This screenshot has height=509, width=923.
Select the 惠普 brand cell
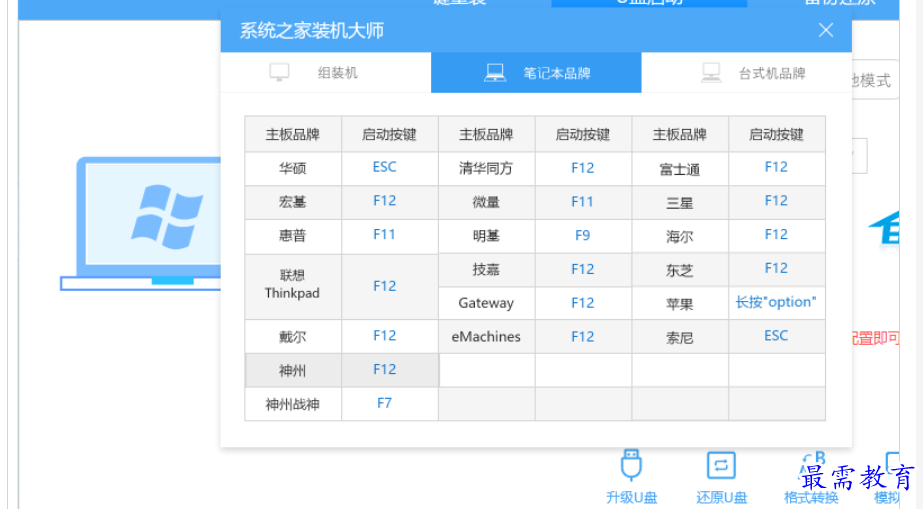pos(293,236)
